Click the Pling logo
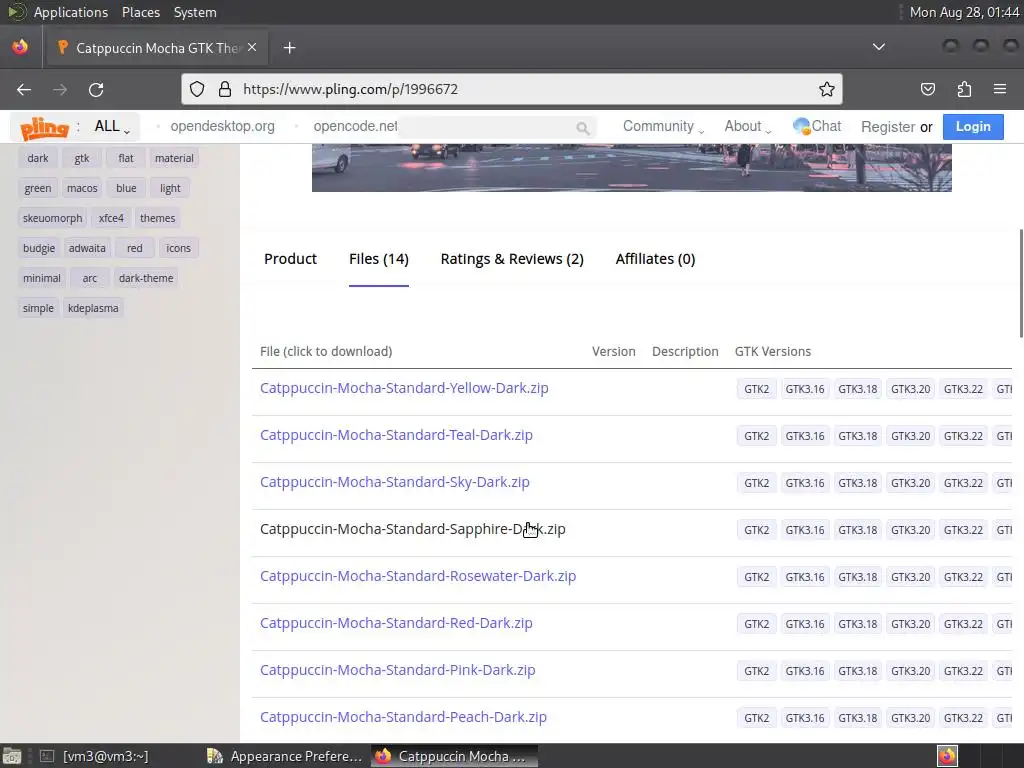 point(44,128)
